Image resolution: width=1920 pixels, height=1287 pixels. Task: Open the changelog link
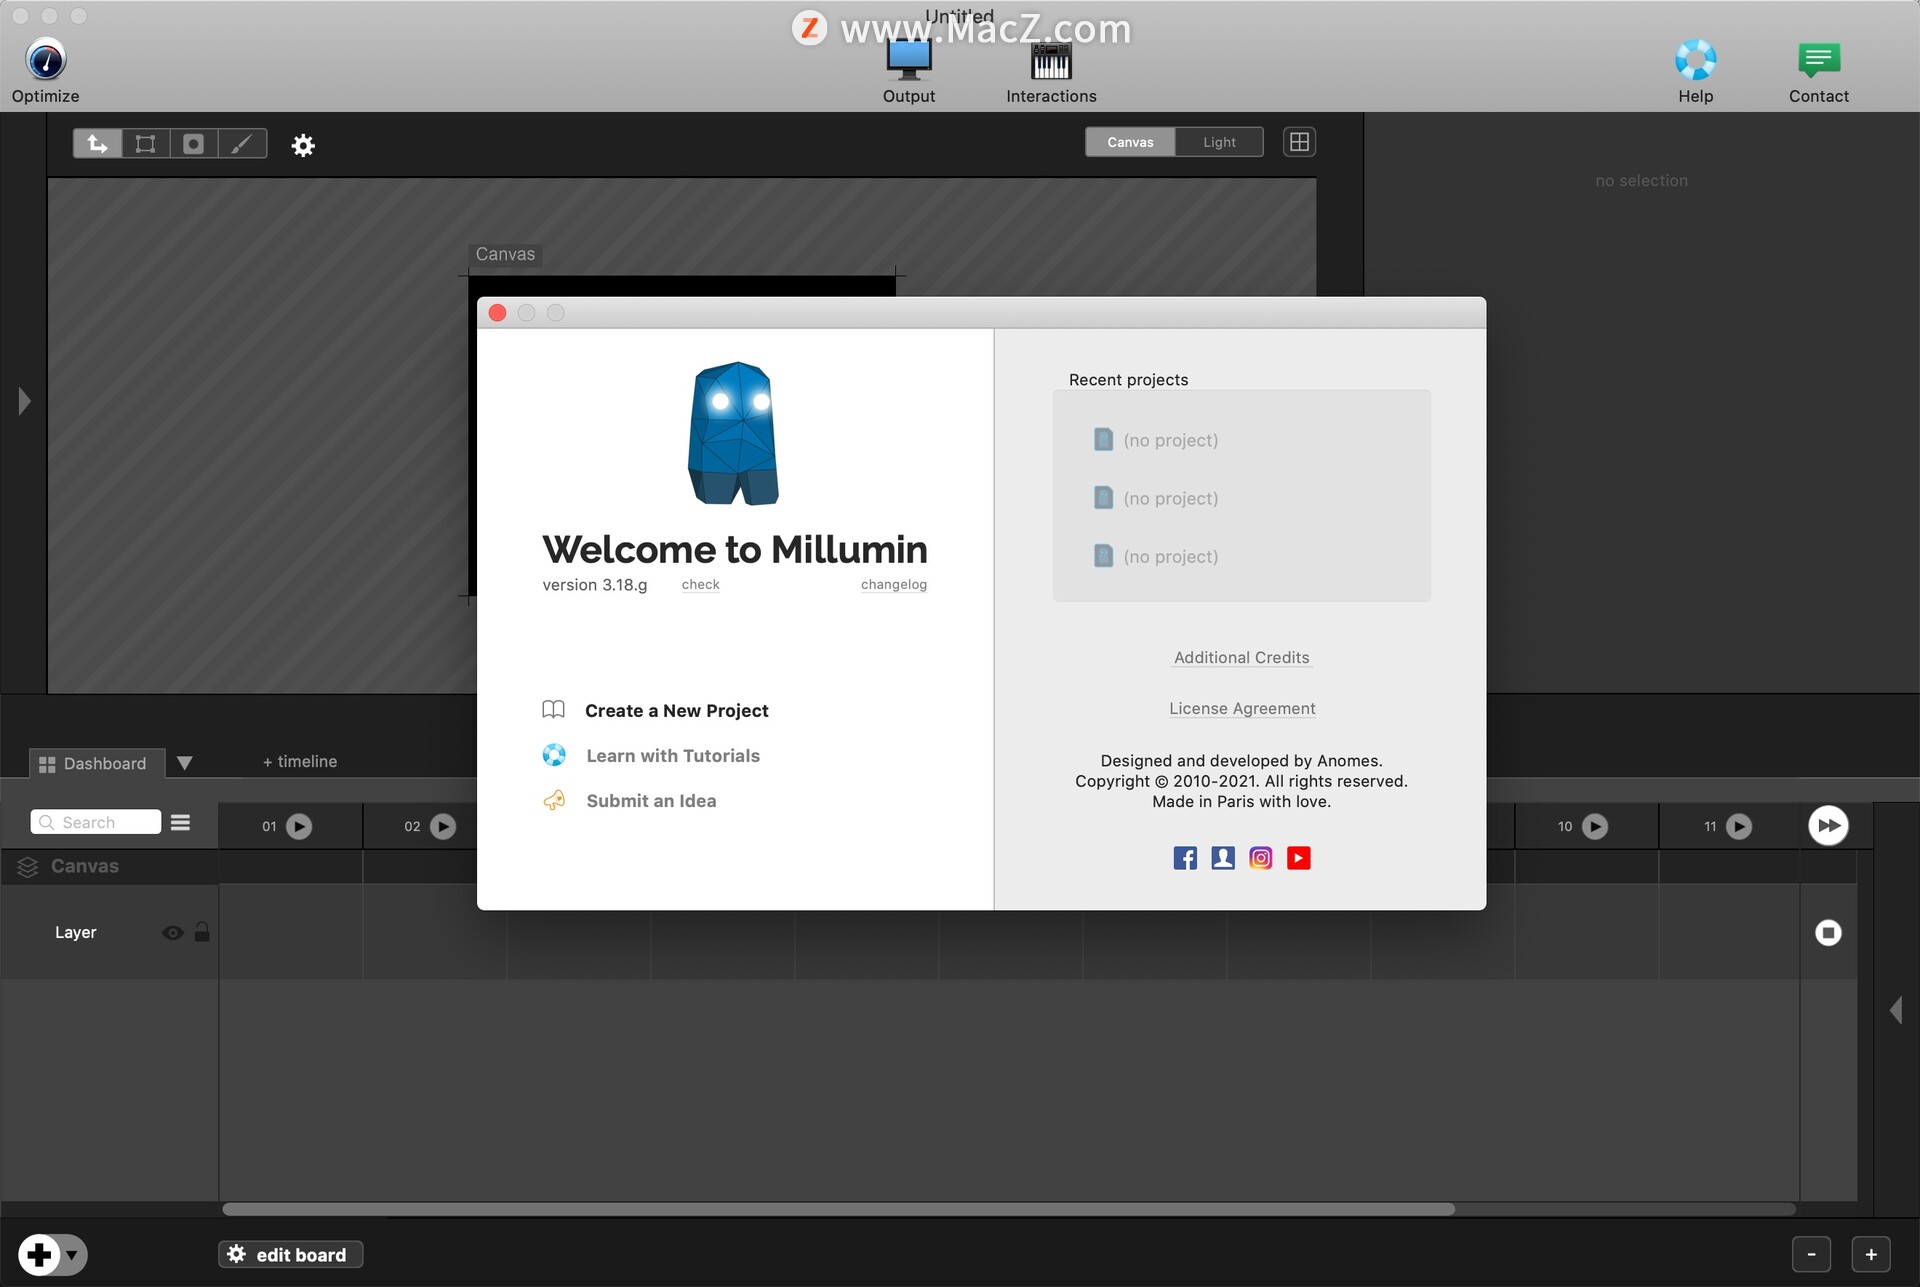click(x=893, y=585)
